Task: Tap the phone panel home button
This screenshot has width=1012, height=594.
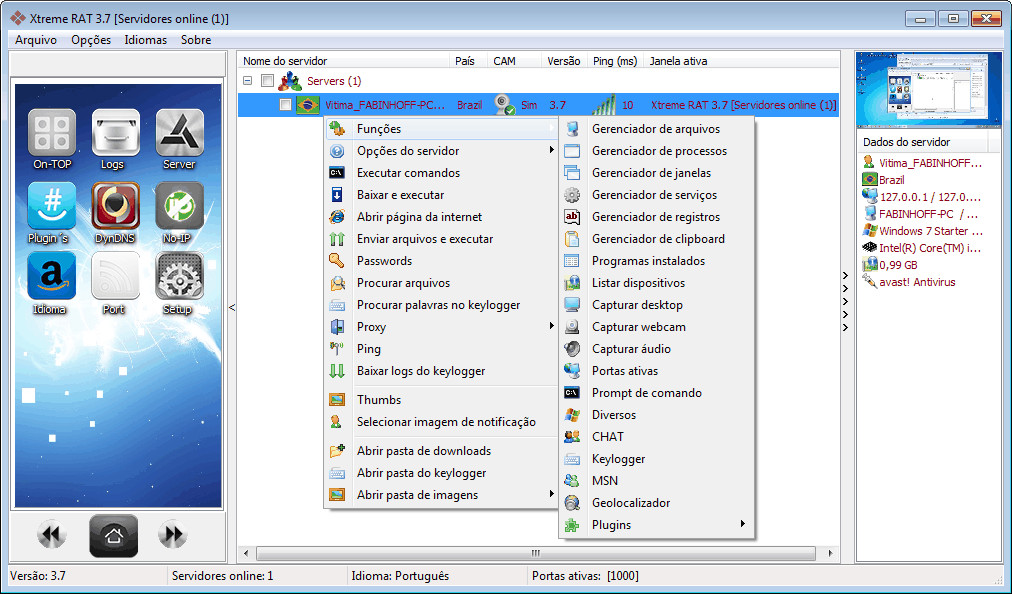Action: click(114, 535)
